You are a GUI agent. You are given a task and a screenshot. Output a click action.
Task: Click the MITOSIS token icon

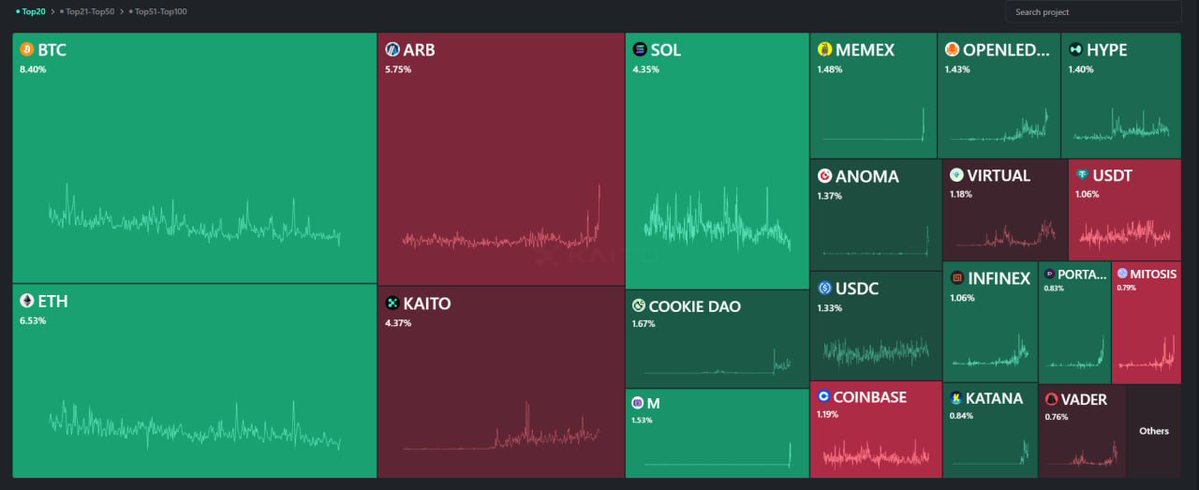tap(1122, 274)
